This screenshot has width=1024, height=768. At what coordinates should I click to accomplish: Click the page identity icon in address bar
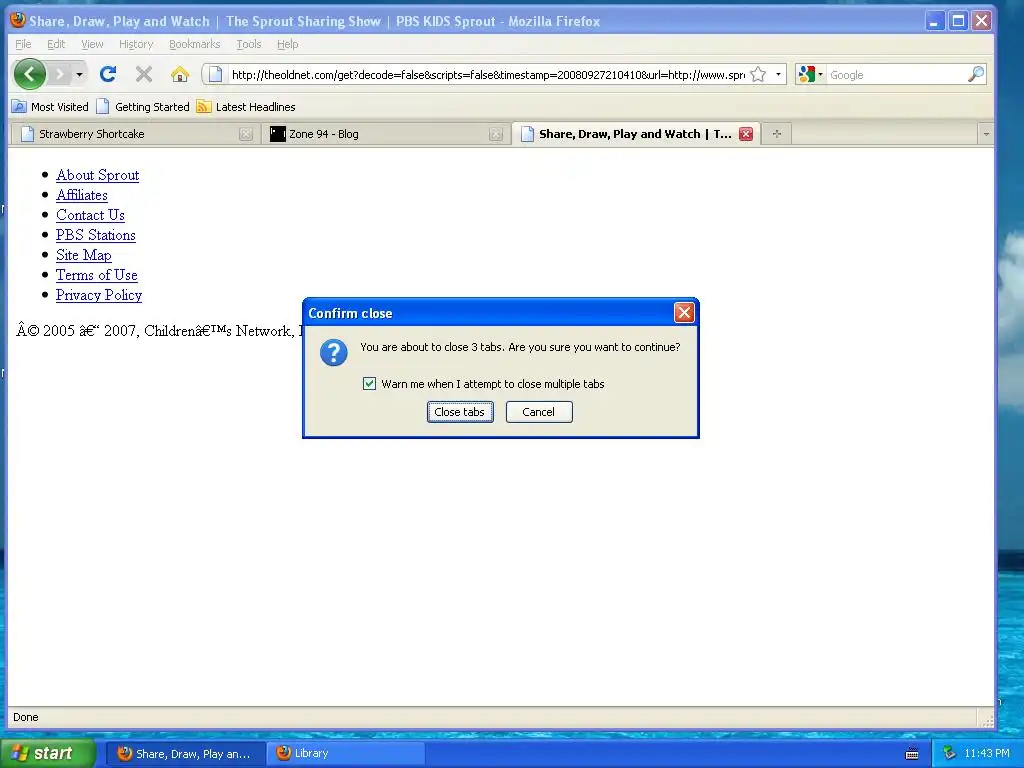pyautogui.click(x=216, y=74)
